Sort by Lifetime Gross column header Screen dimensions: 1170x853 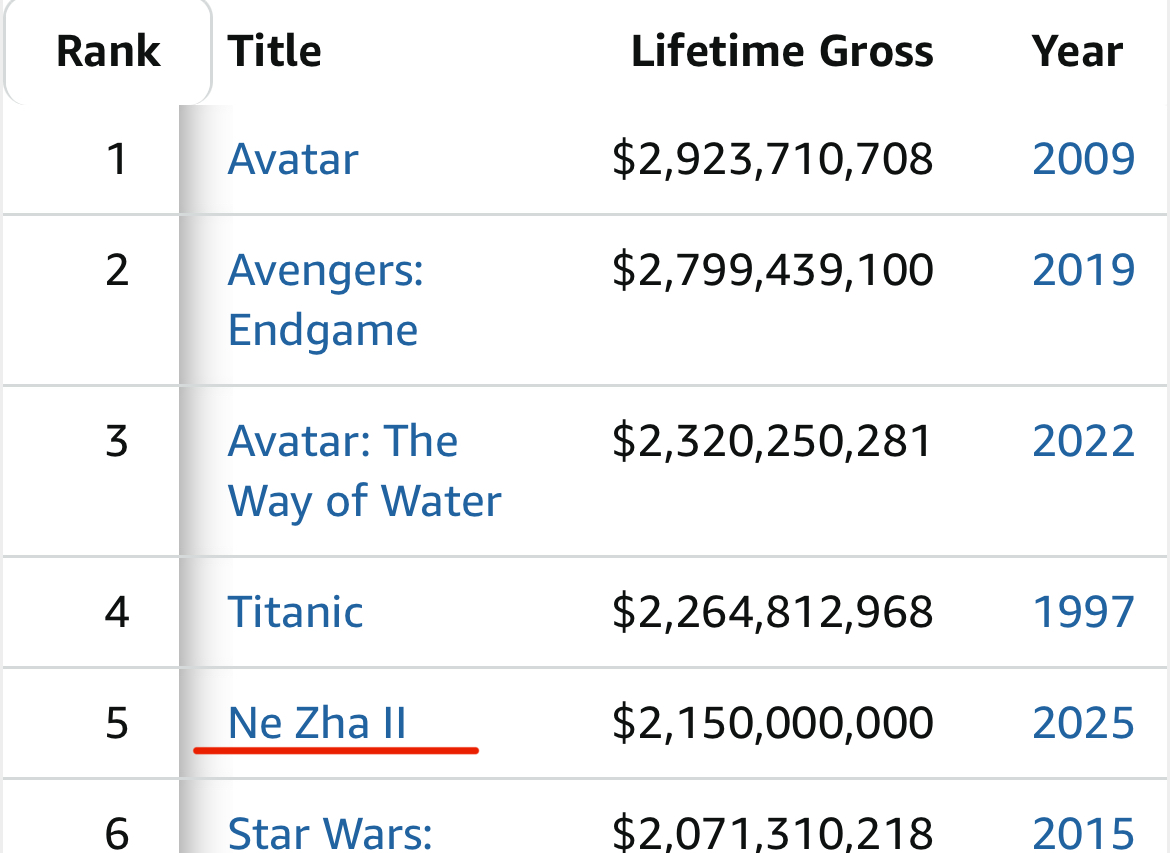[782, 52]
